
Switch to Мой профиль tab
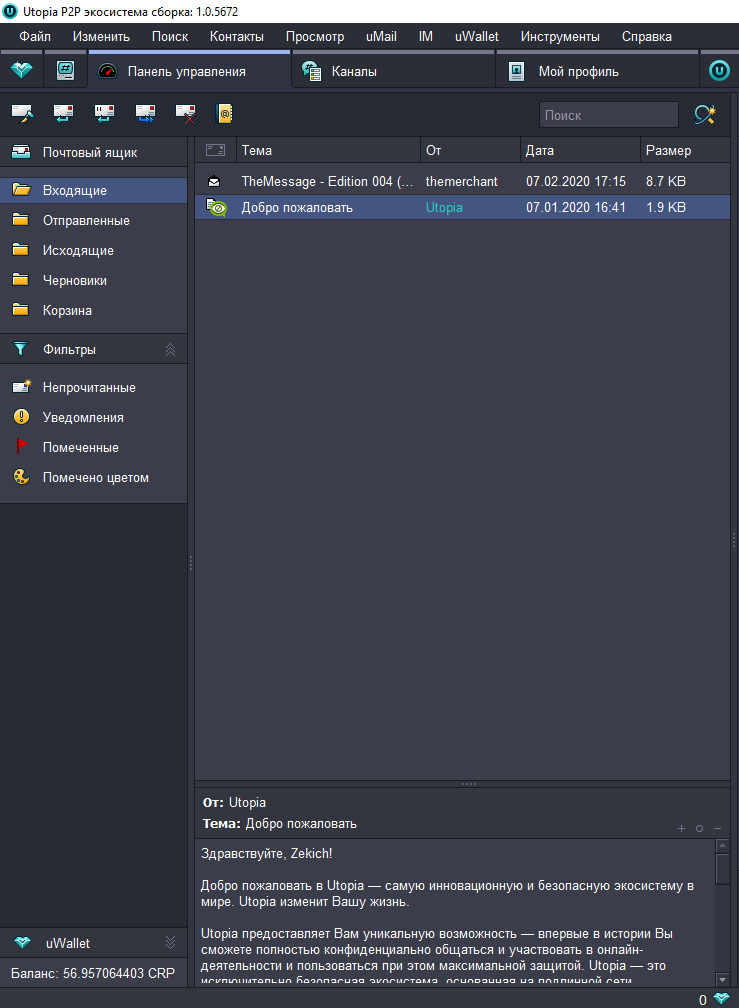point(597,71)
